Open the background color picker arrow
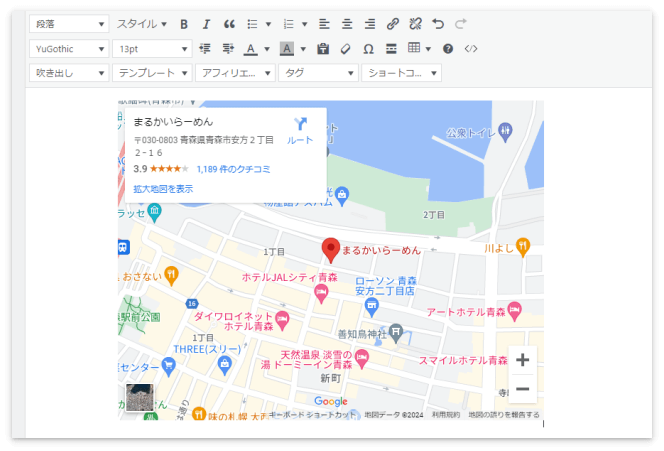Image resolution: width=664 pixels, height=451 pixels. [303, 49]
